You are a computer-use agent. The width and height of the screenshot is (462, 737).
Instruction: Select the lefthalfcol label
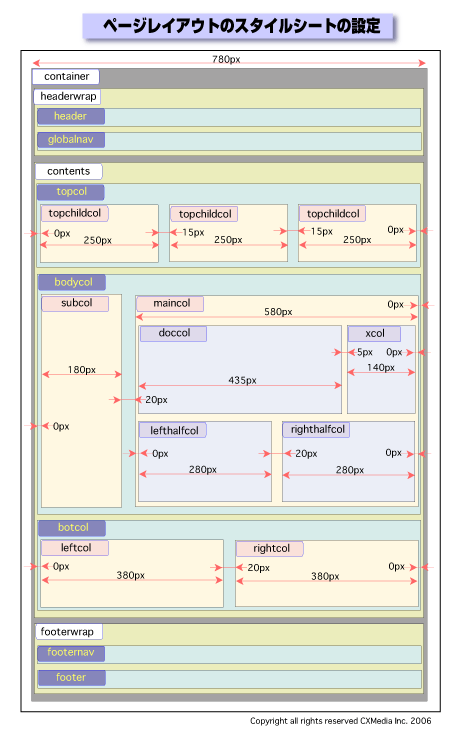pos(173,430)
